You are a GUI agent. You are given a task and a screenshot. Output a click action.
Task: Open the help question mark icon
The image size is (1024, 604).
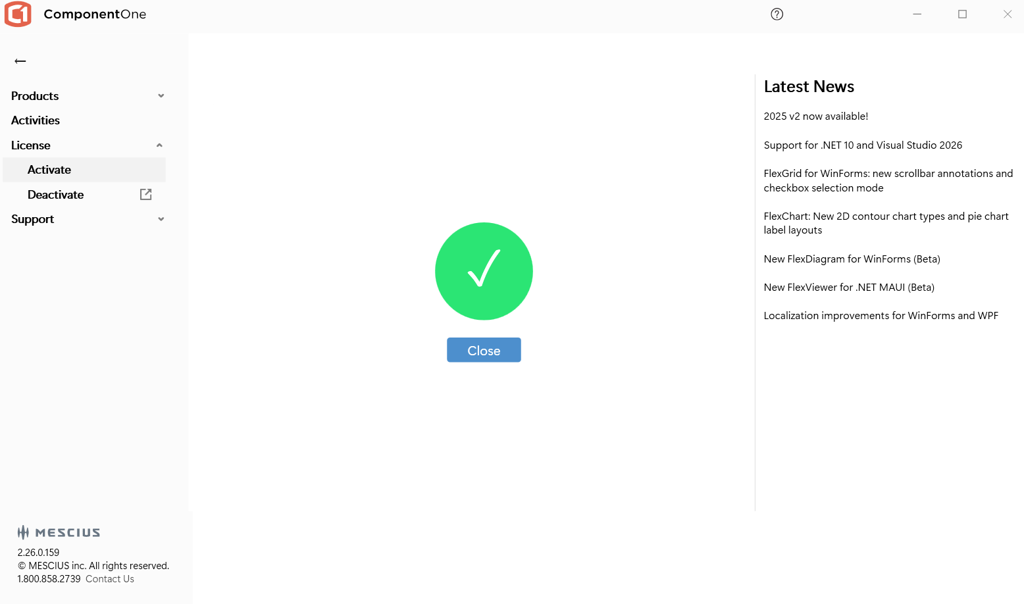pos(777,14)
